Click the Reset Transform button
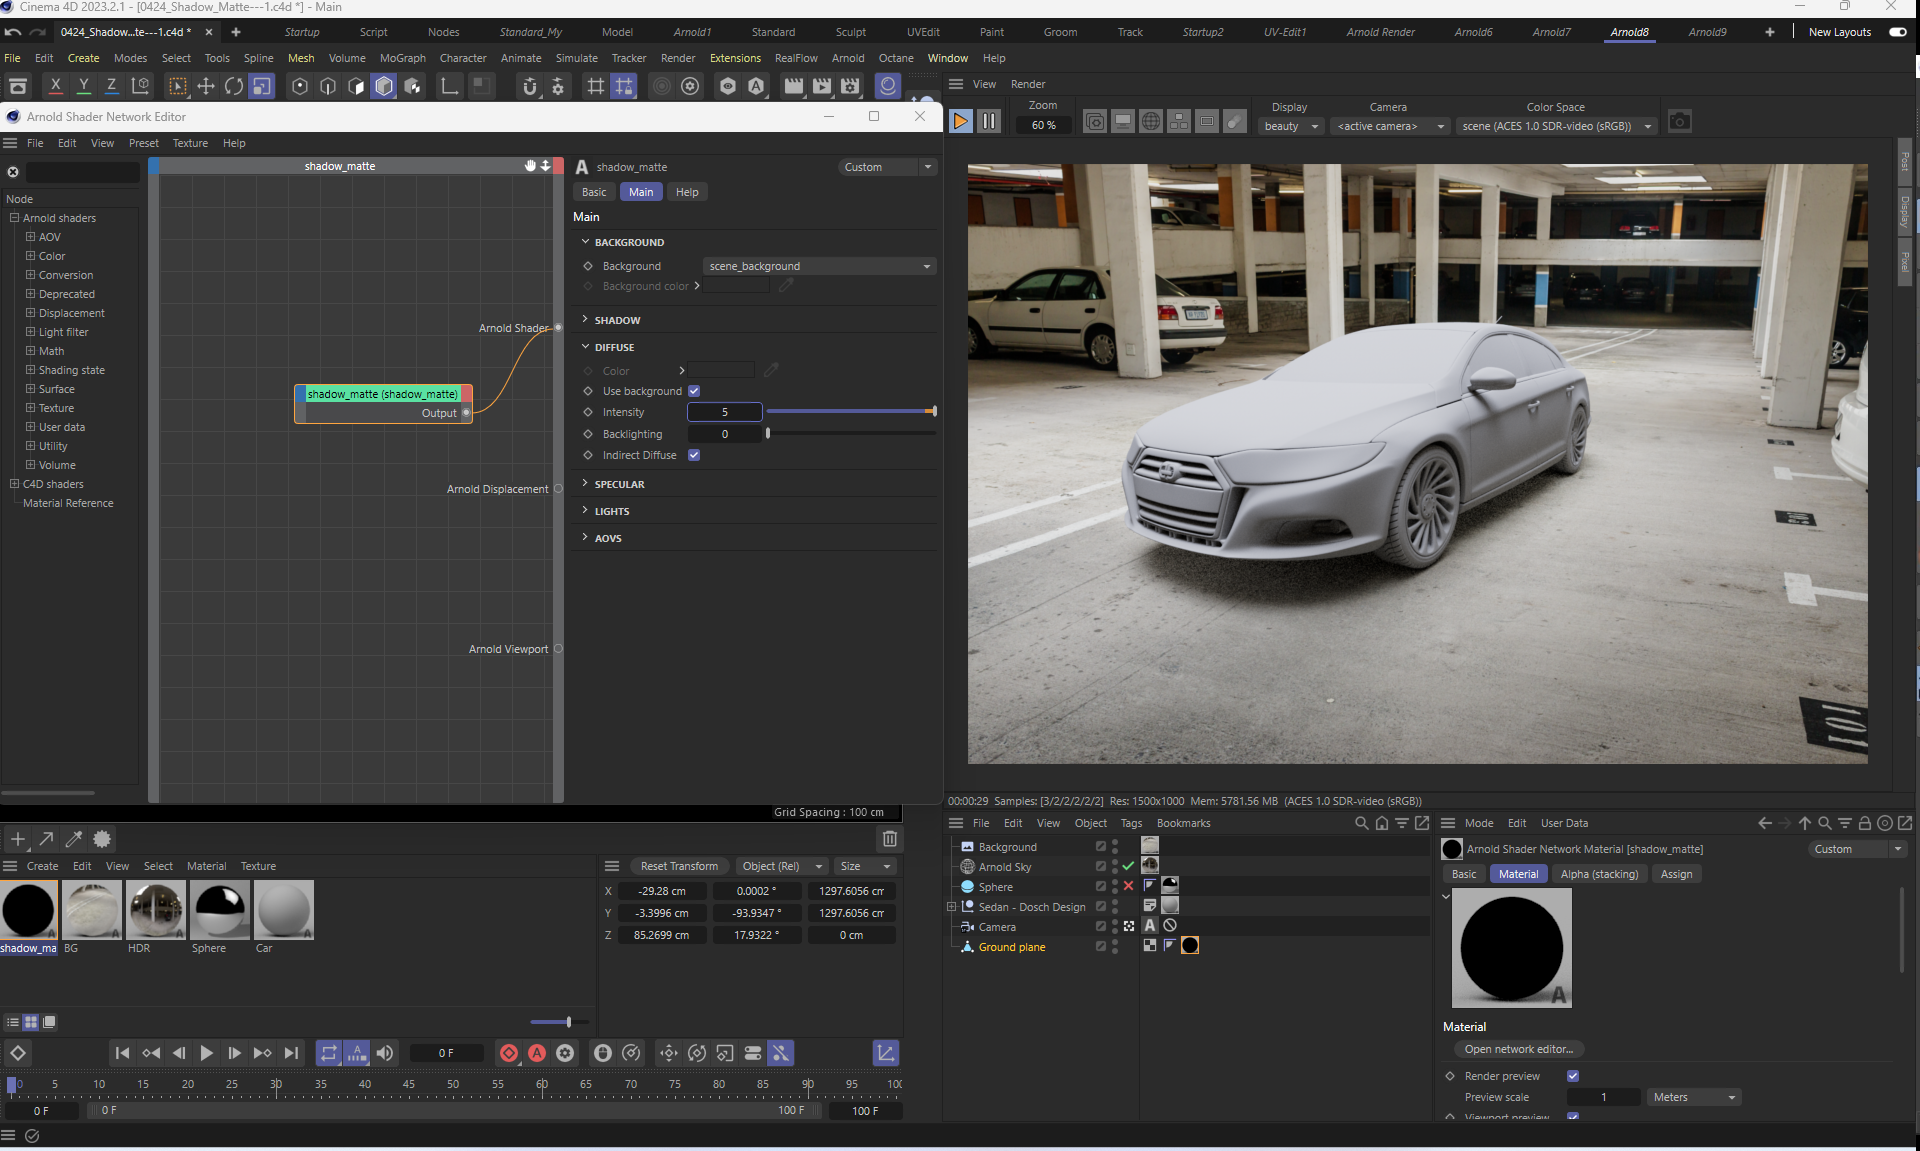The height and width of the screenshot is (1151, 1920). pos(679,866)
